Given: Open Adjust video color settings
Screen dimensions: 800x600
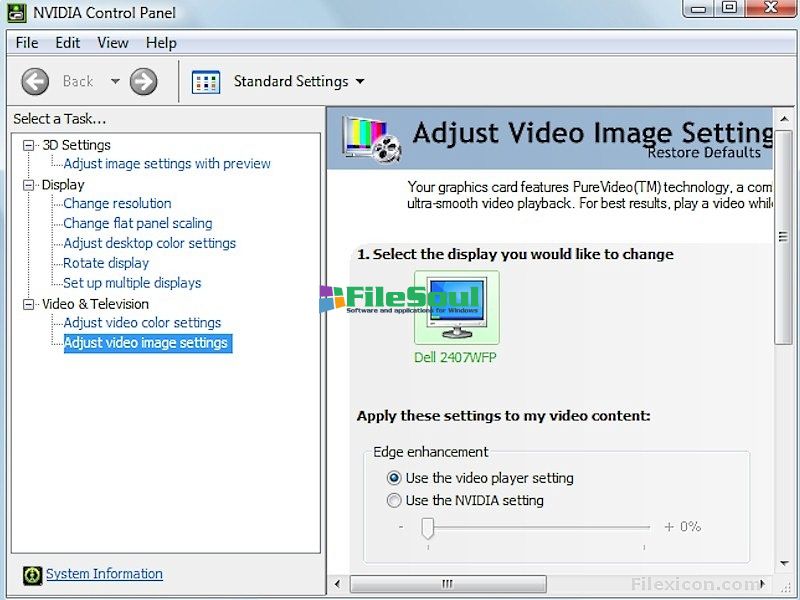Looking at the screenshot, I should click(142, 323).
